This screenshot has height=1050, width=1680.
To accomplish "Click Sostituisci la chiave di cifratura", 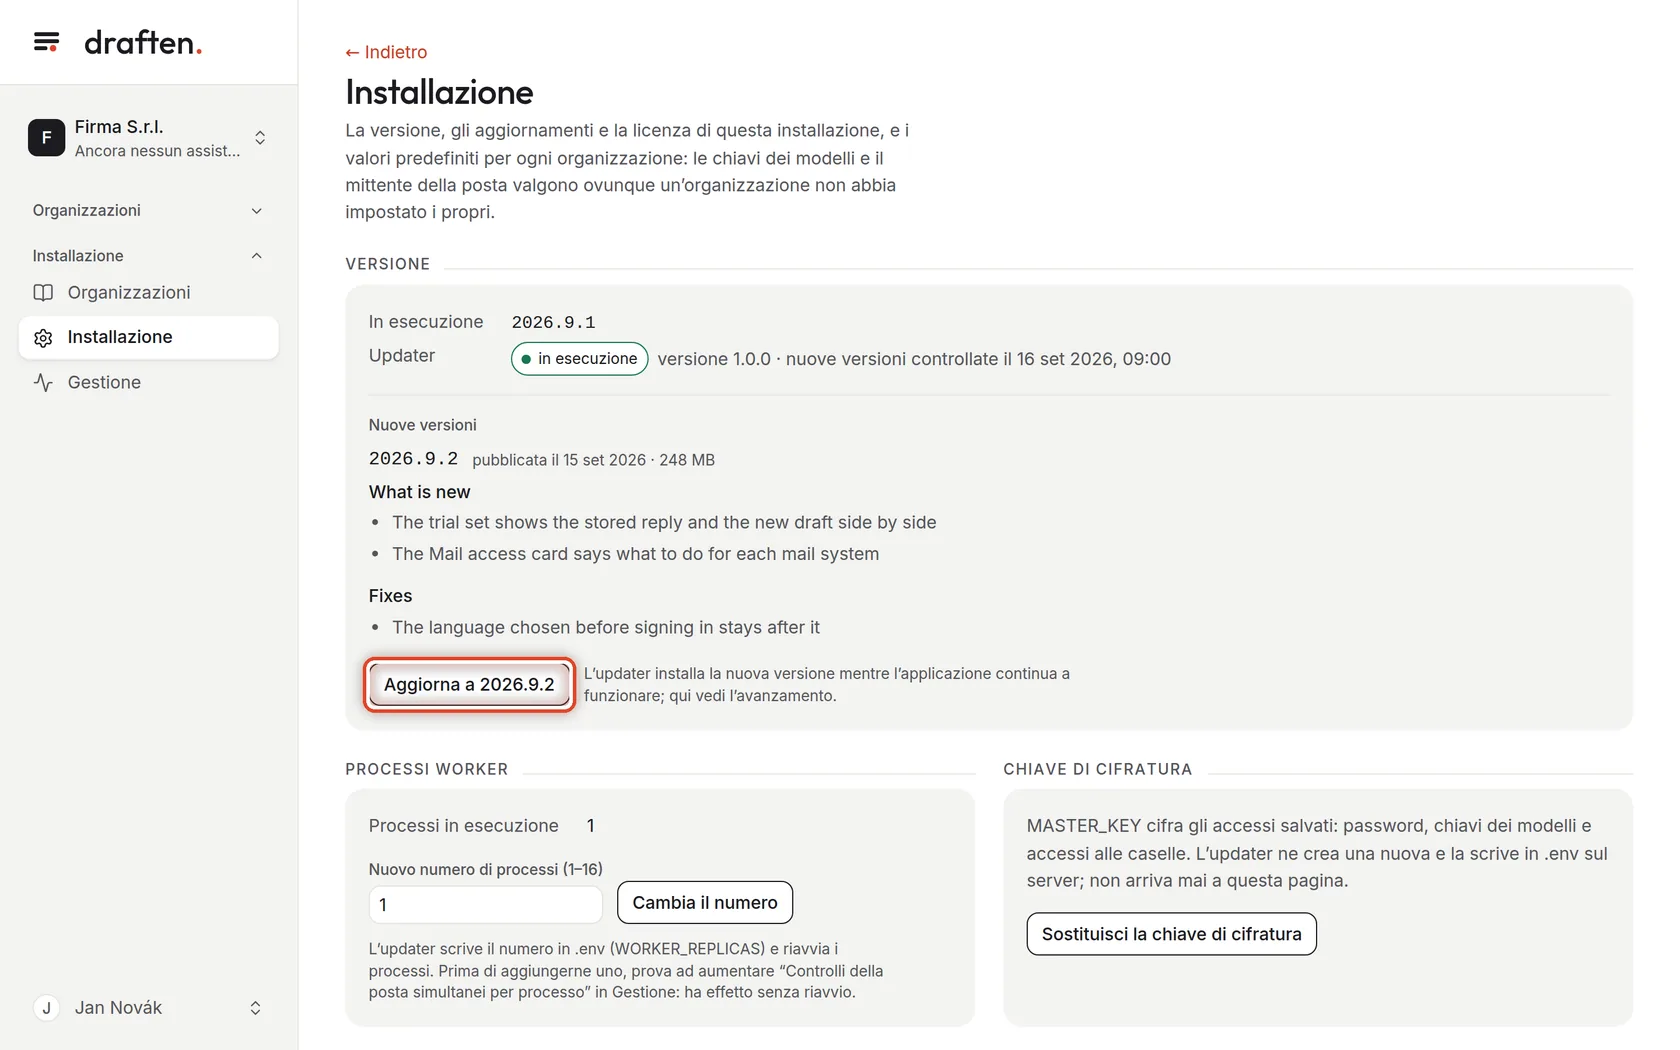I will click(1171, 934).
